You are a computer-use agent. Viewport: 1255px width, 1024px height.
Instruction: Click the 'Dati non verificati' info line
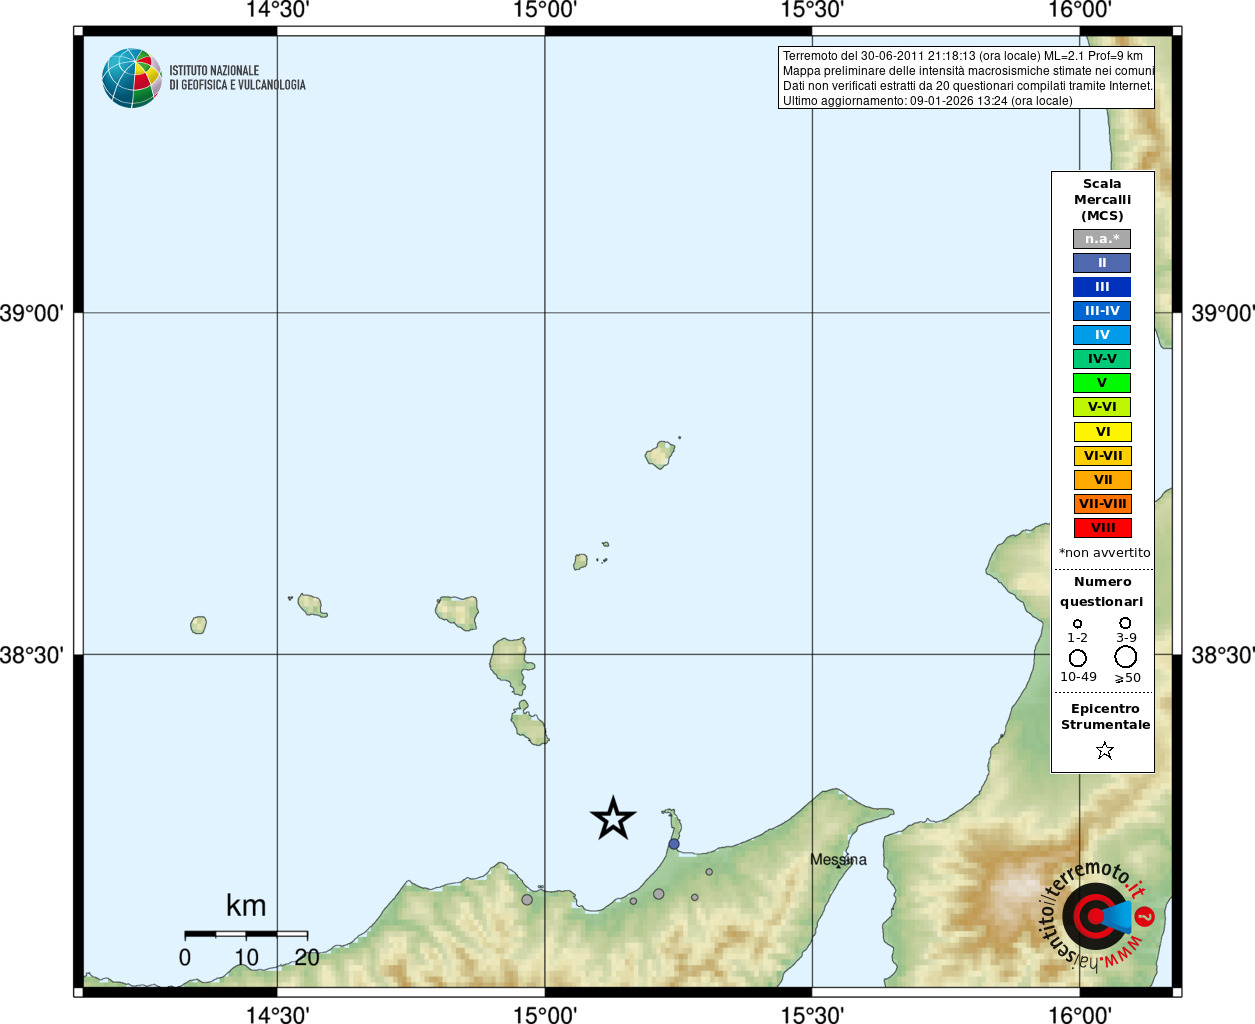coord(967,86)
